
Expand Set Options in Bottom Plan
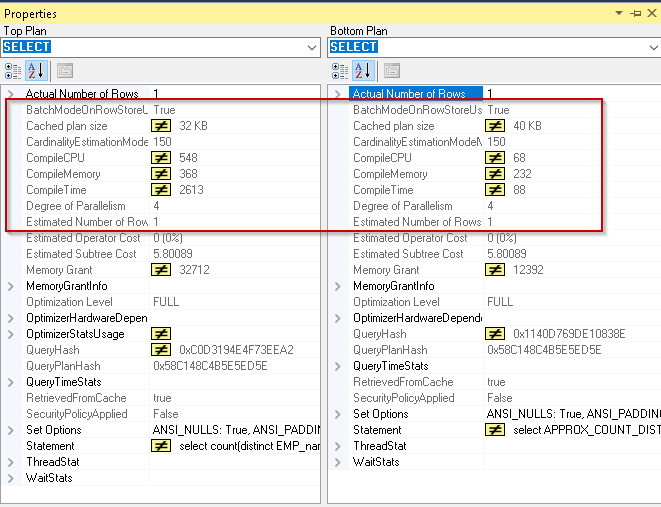coord(338,414)
